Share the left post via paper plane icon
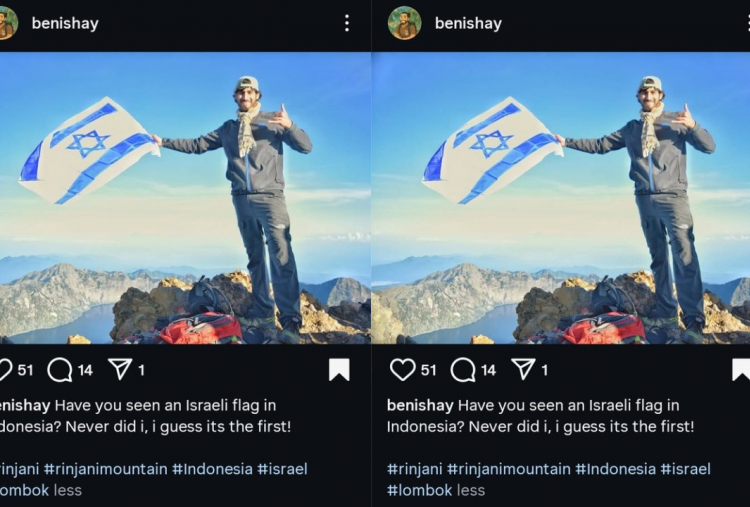This screenshot has height=507, width=750. [x=120, y=370]
